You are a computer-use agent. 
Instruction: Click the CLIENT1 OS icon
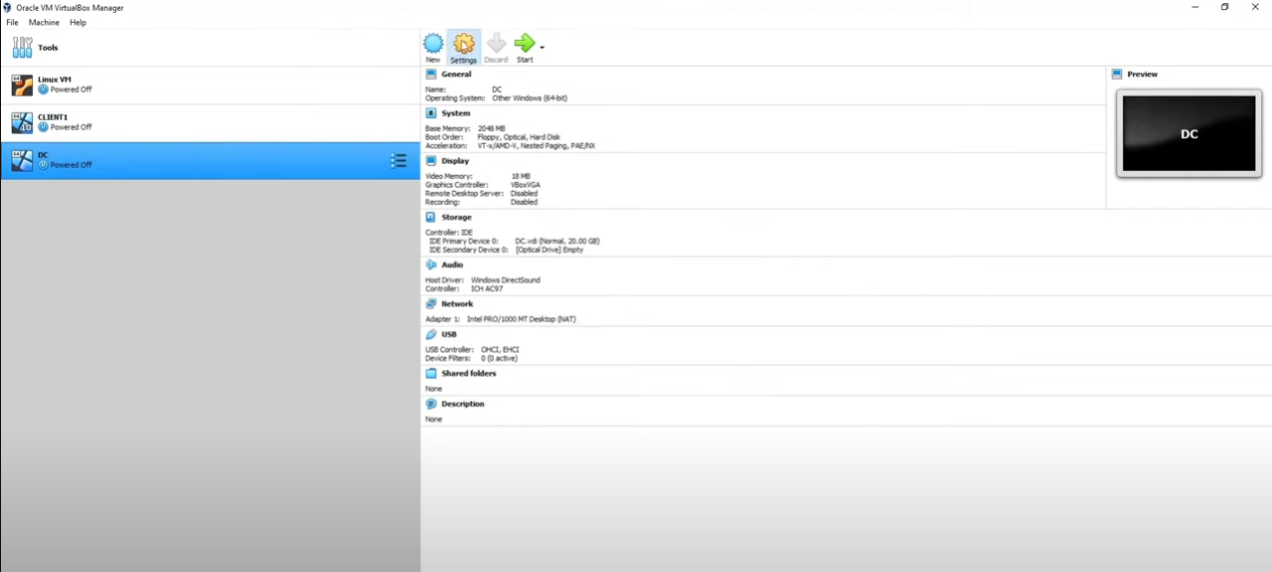pos(22,123)
